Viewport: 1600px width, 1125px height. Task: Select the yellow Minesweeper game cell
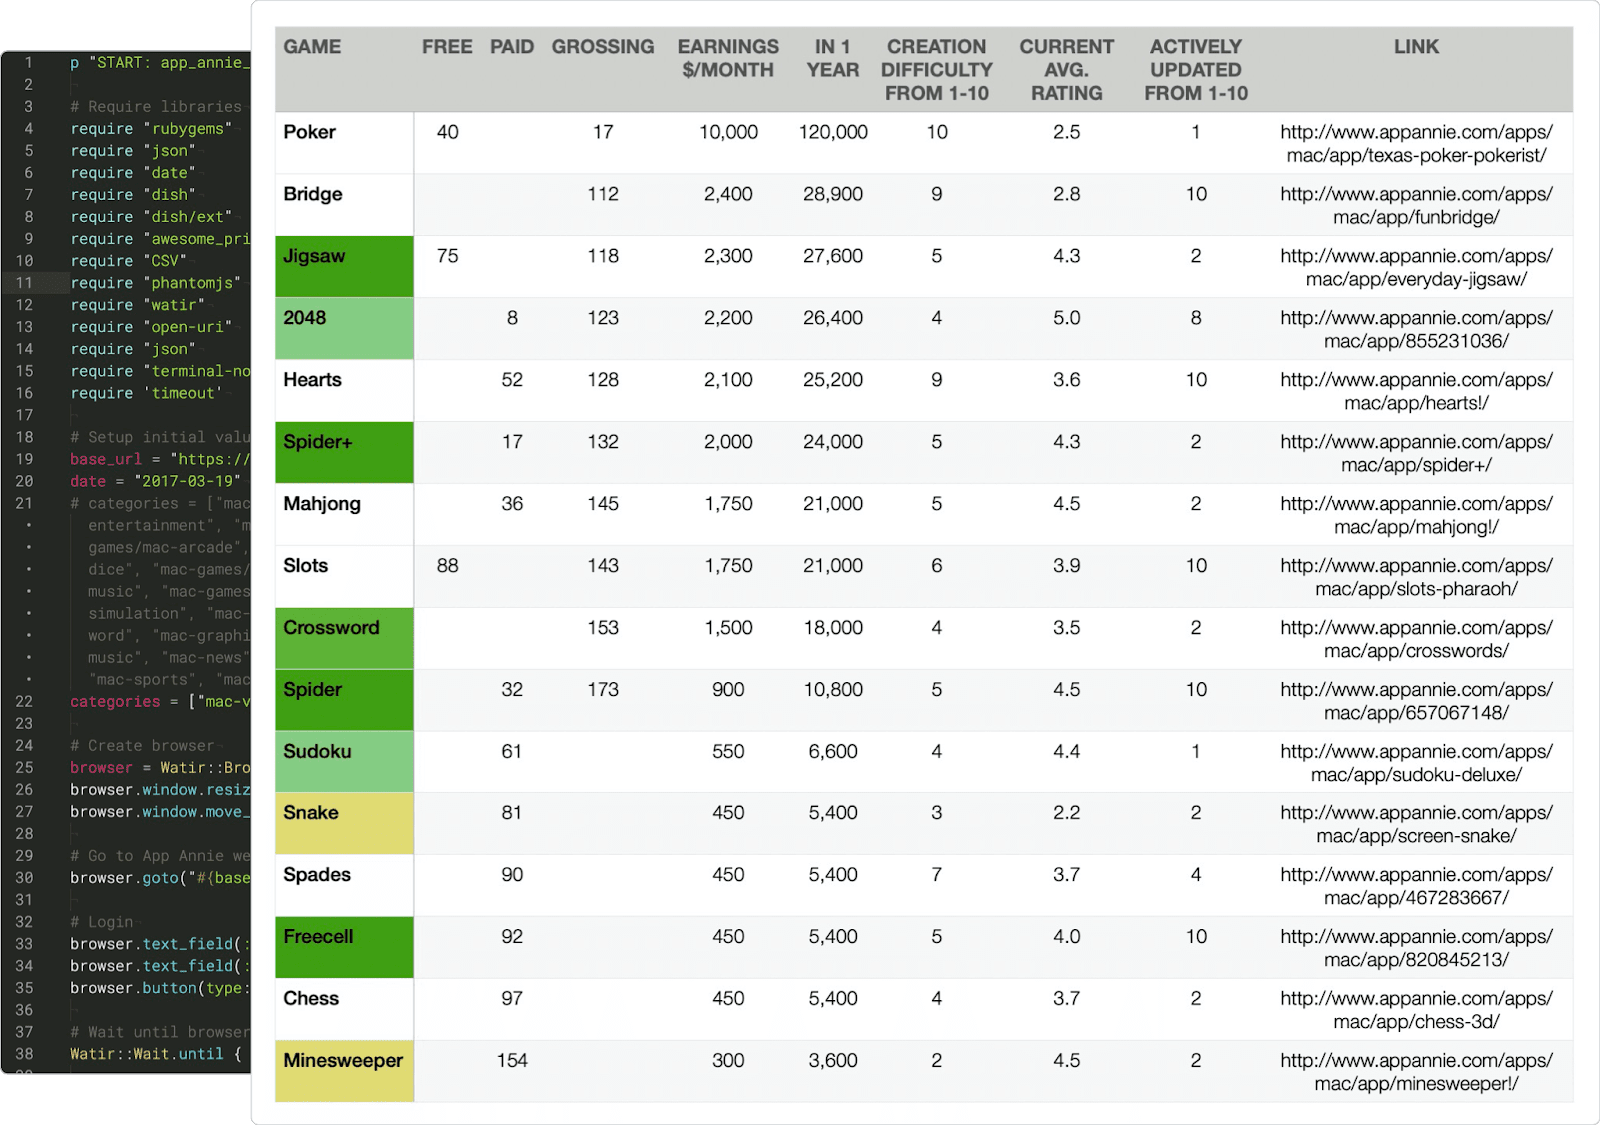click(x=344, y=1072)
